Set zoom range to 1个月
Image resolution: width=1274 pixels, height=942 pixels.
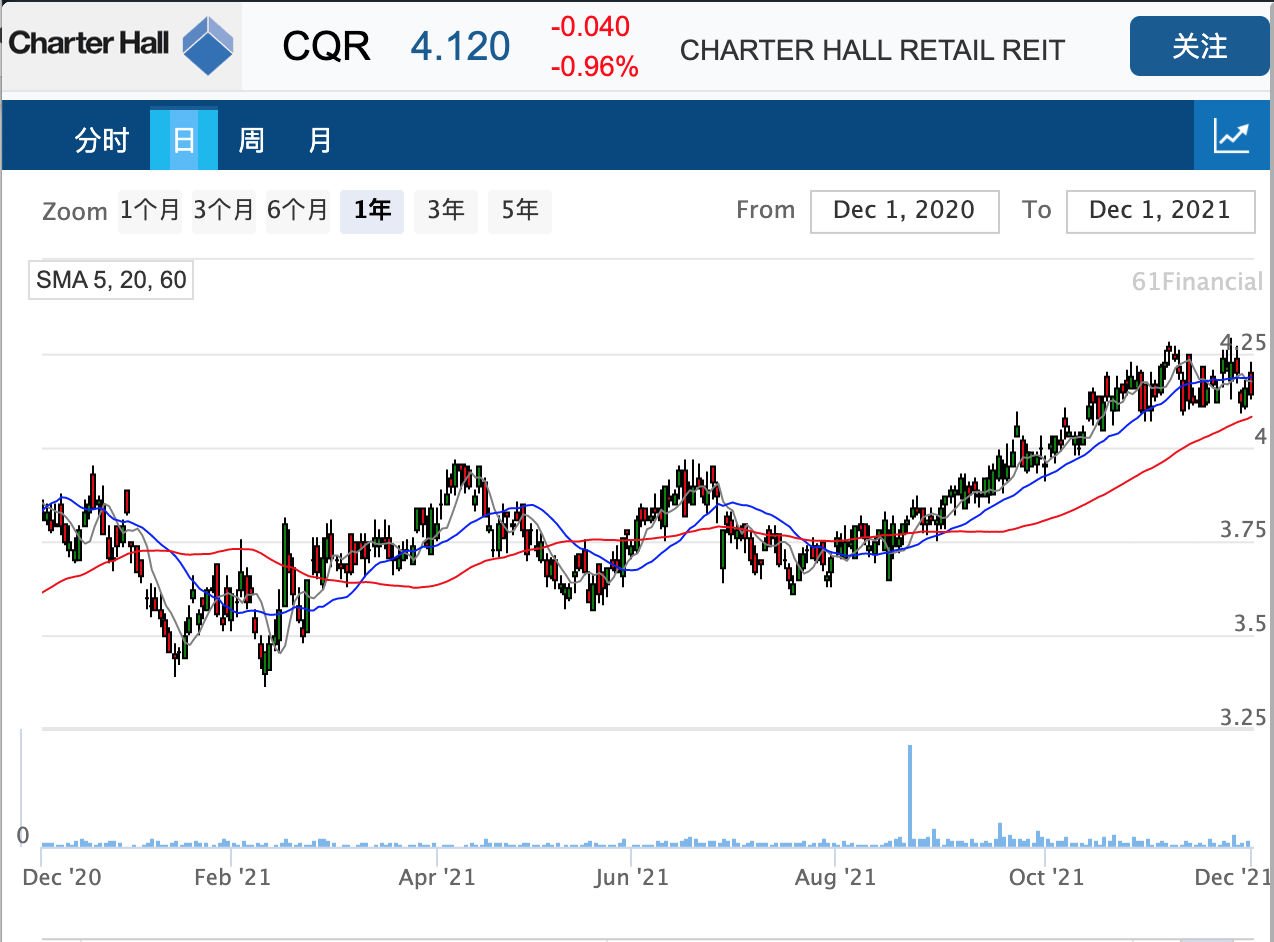[150, 211]
